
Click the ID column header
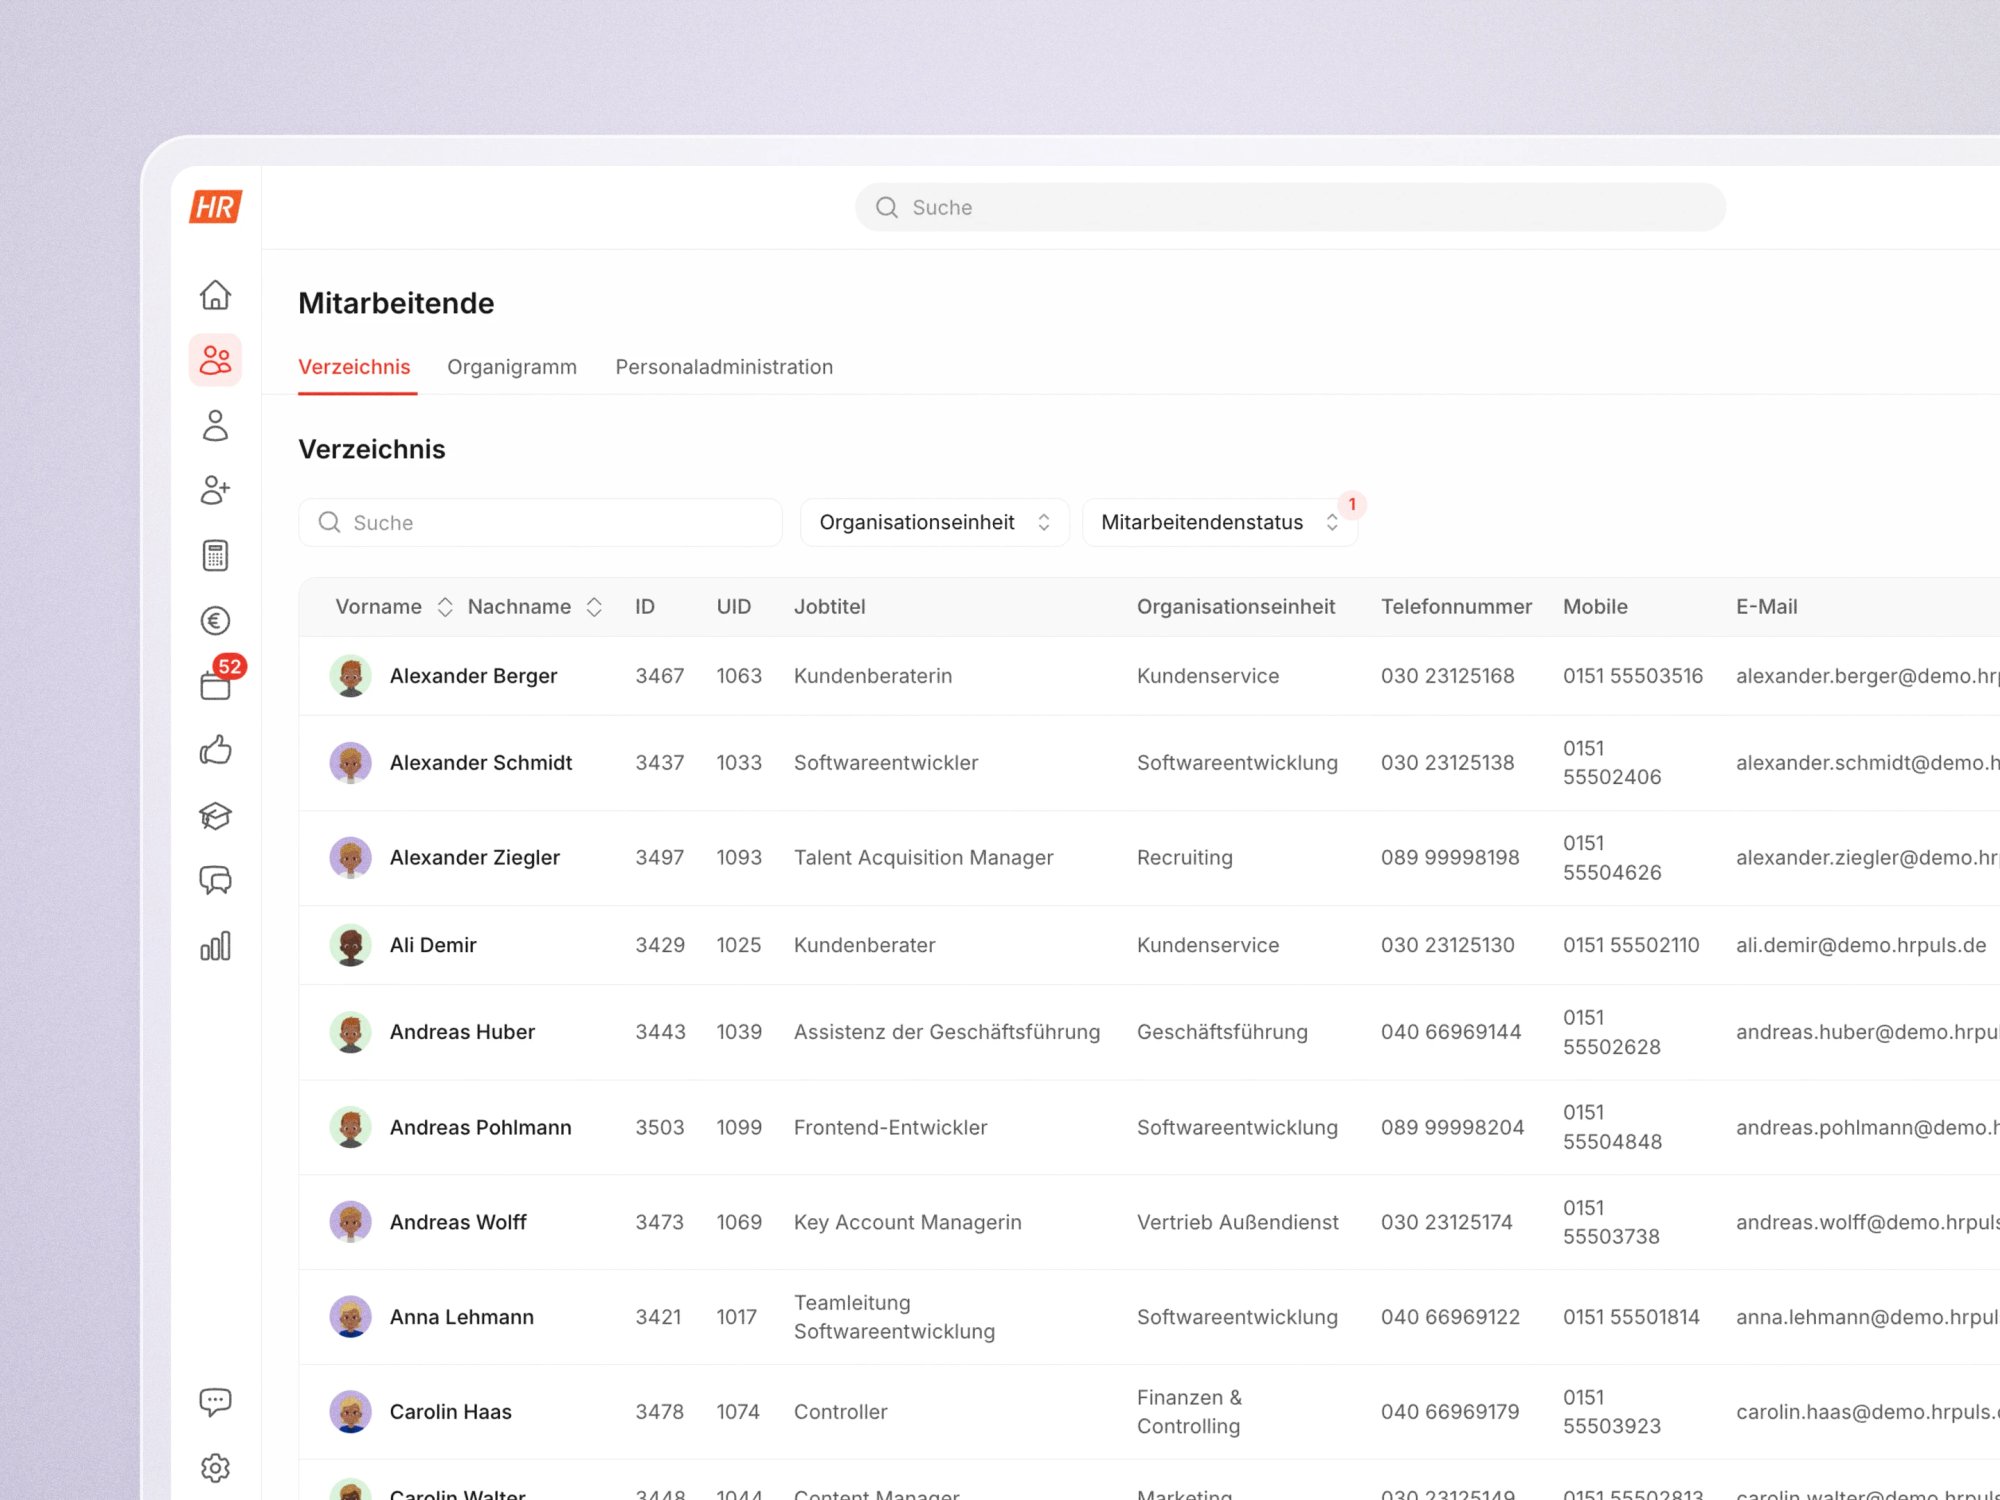645,607
